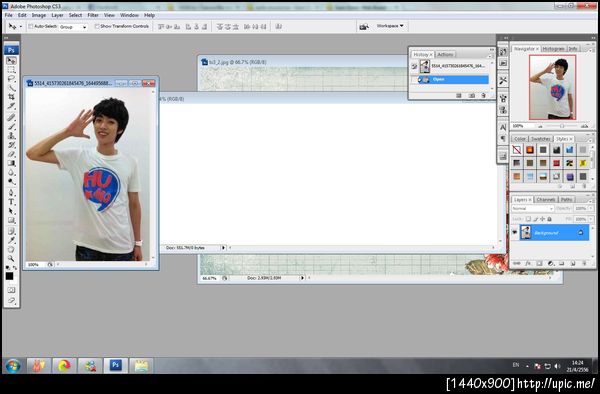The image size is (600, 394).
Task: Toggle lock image pixels
Action: pos(535,219)
